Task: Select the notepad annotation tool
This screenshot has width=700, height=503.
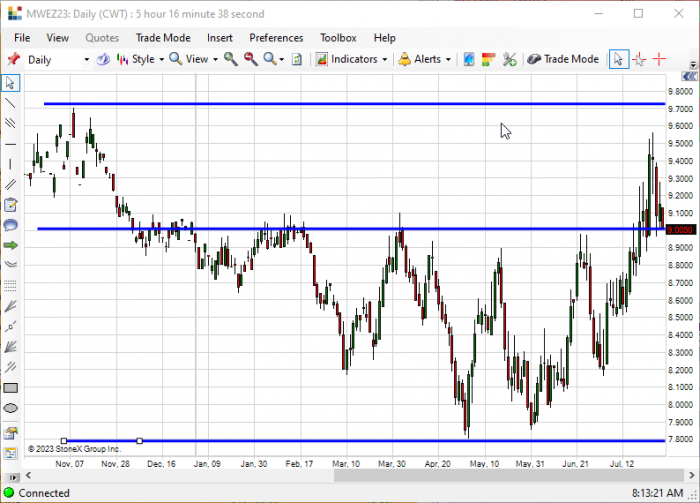Action: click(10, 205)
